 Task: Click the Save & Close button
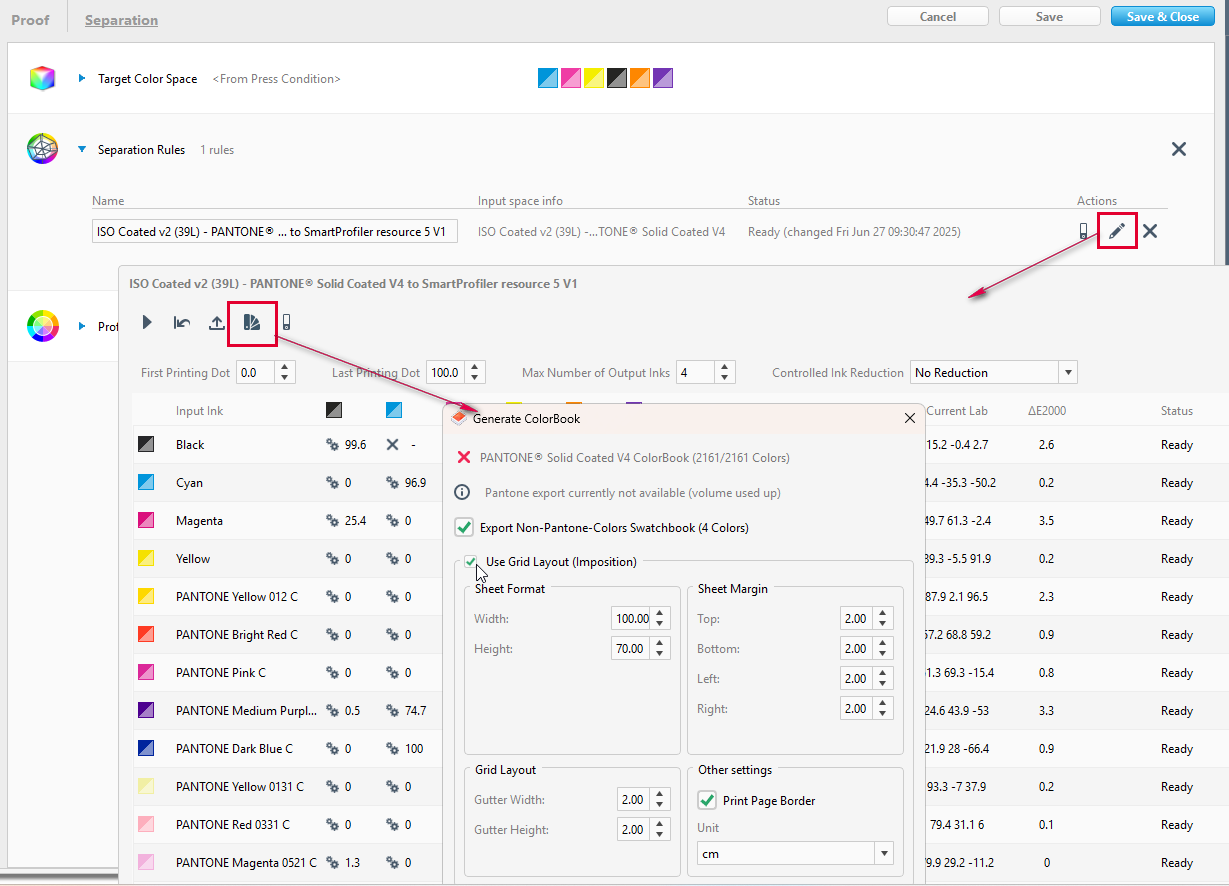[1162, 16]
